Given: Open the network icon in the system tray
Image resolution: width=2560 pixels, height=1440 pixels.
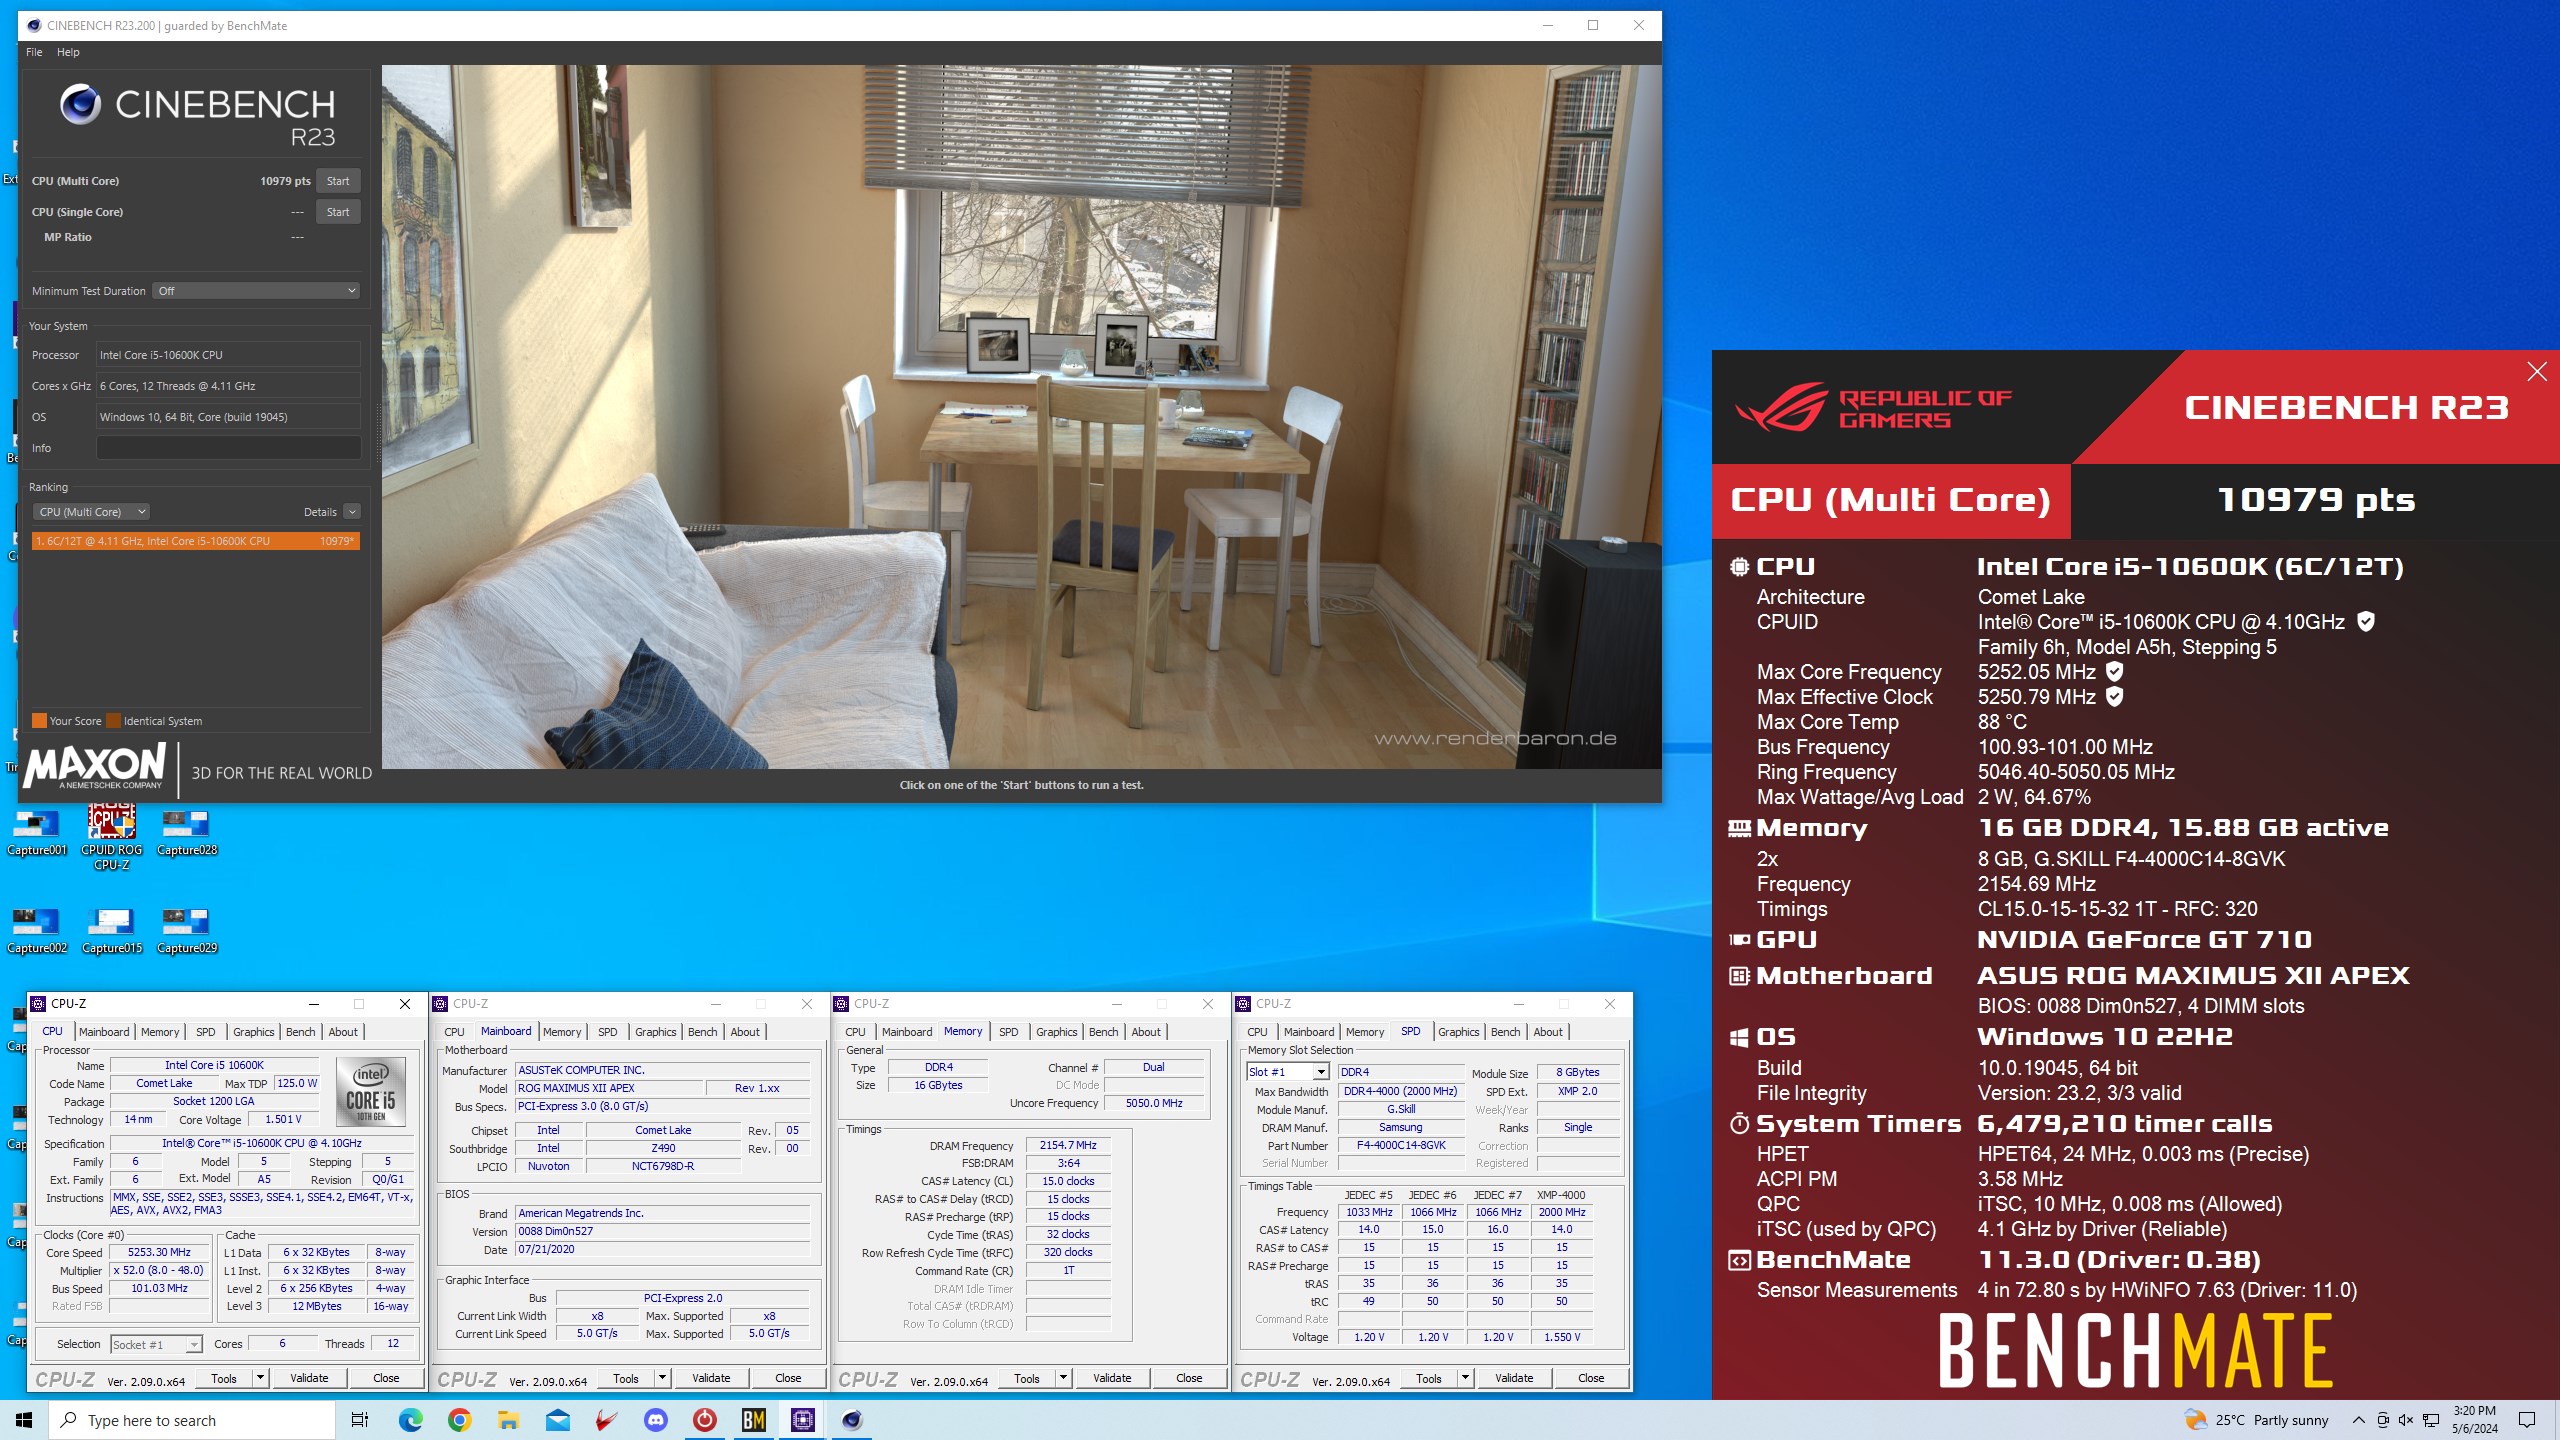Looking at the screenshot, I should [x=2431, y=1420].
